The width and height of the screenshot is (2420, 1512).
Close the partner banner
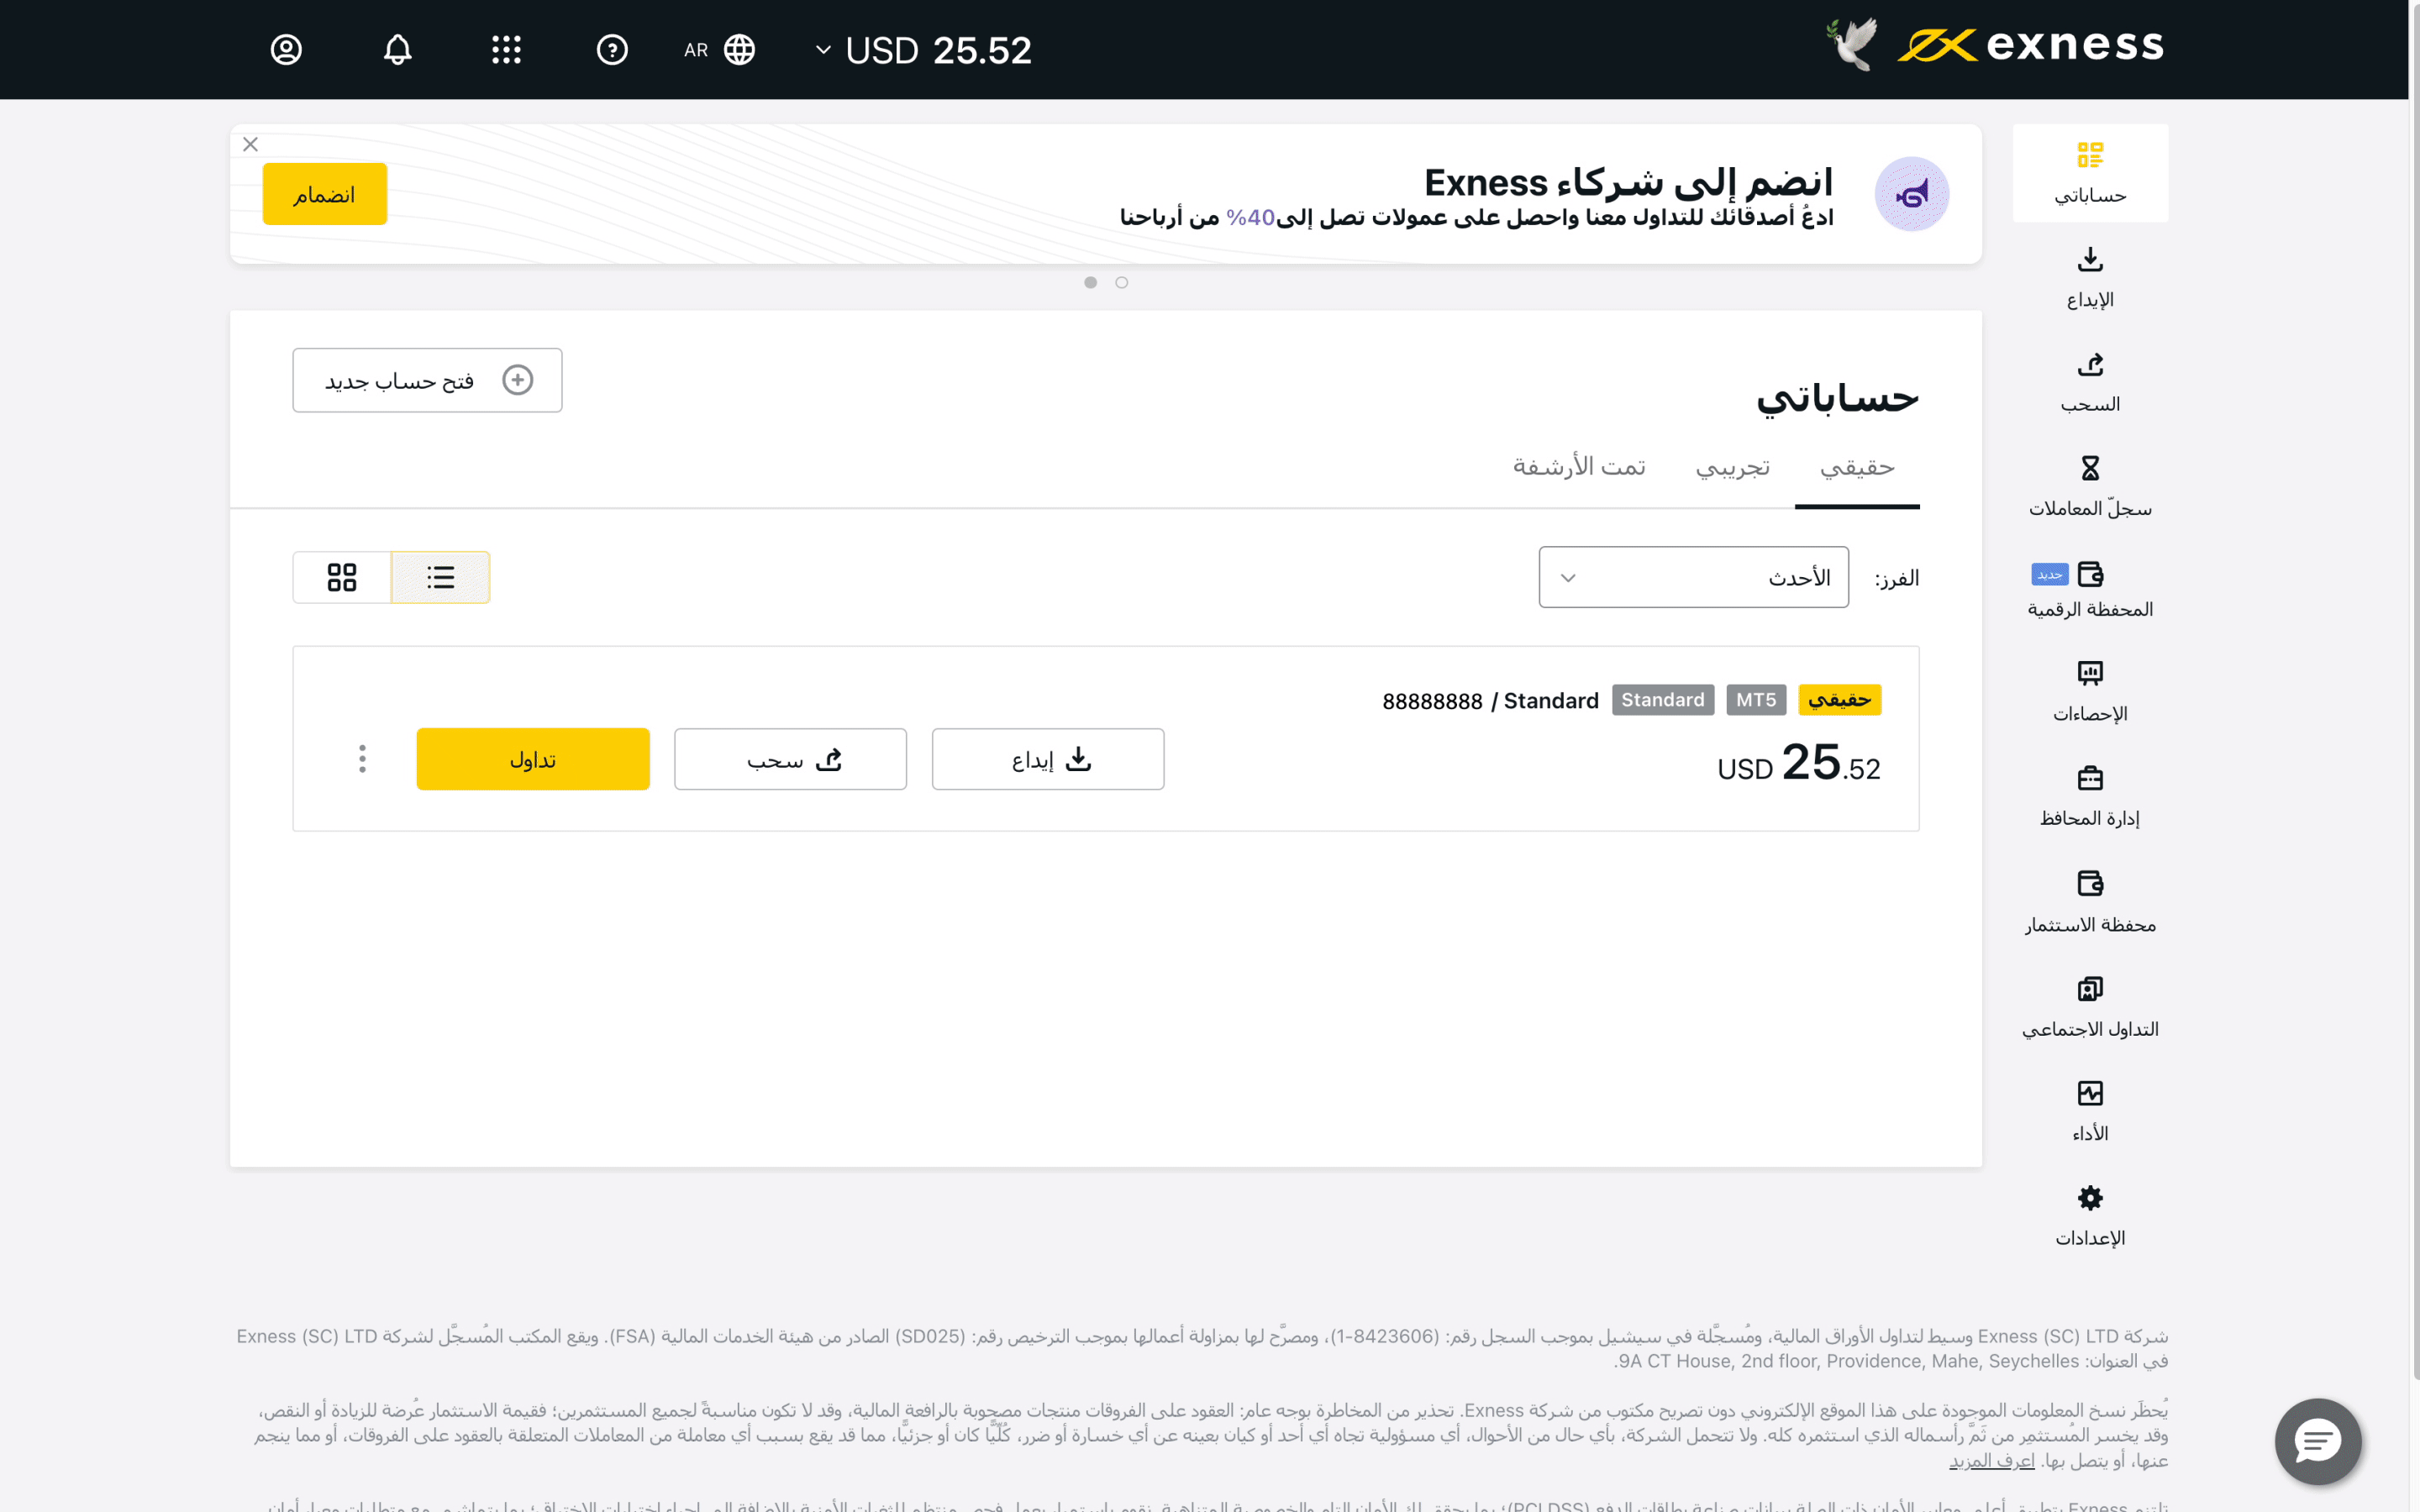250,144
